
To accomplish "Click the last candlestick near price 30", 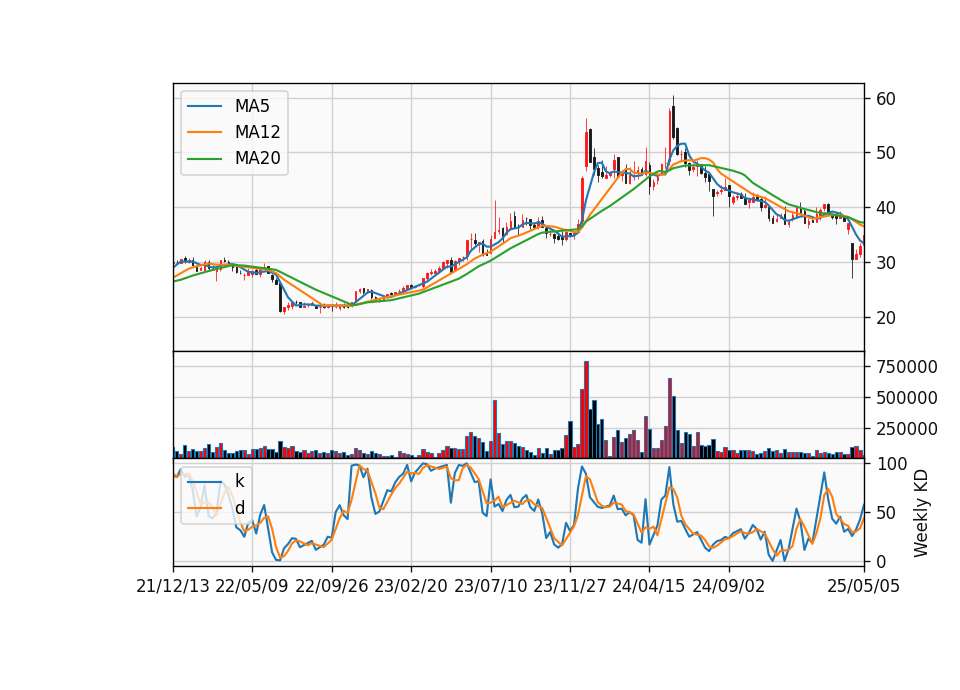I will click(861, 250).
